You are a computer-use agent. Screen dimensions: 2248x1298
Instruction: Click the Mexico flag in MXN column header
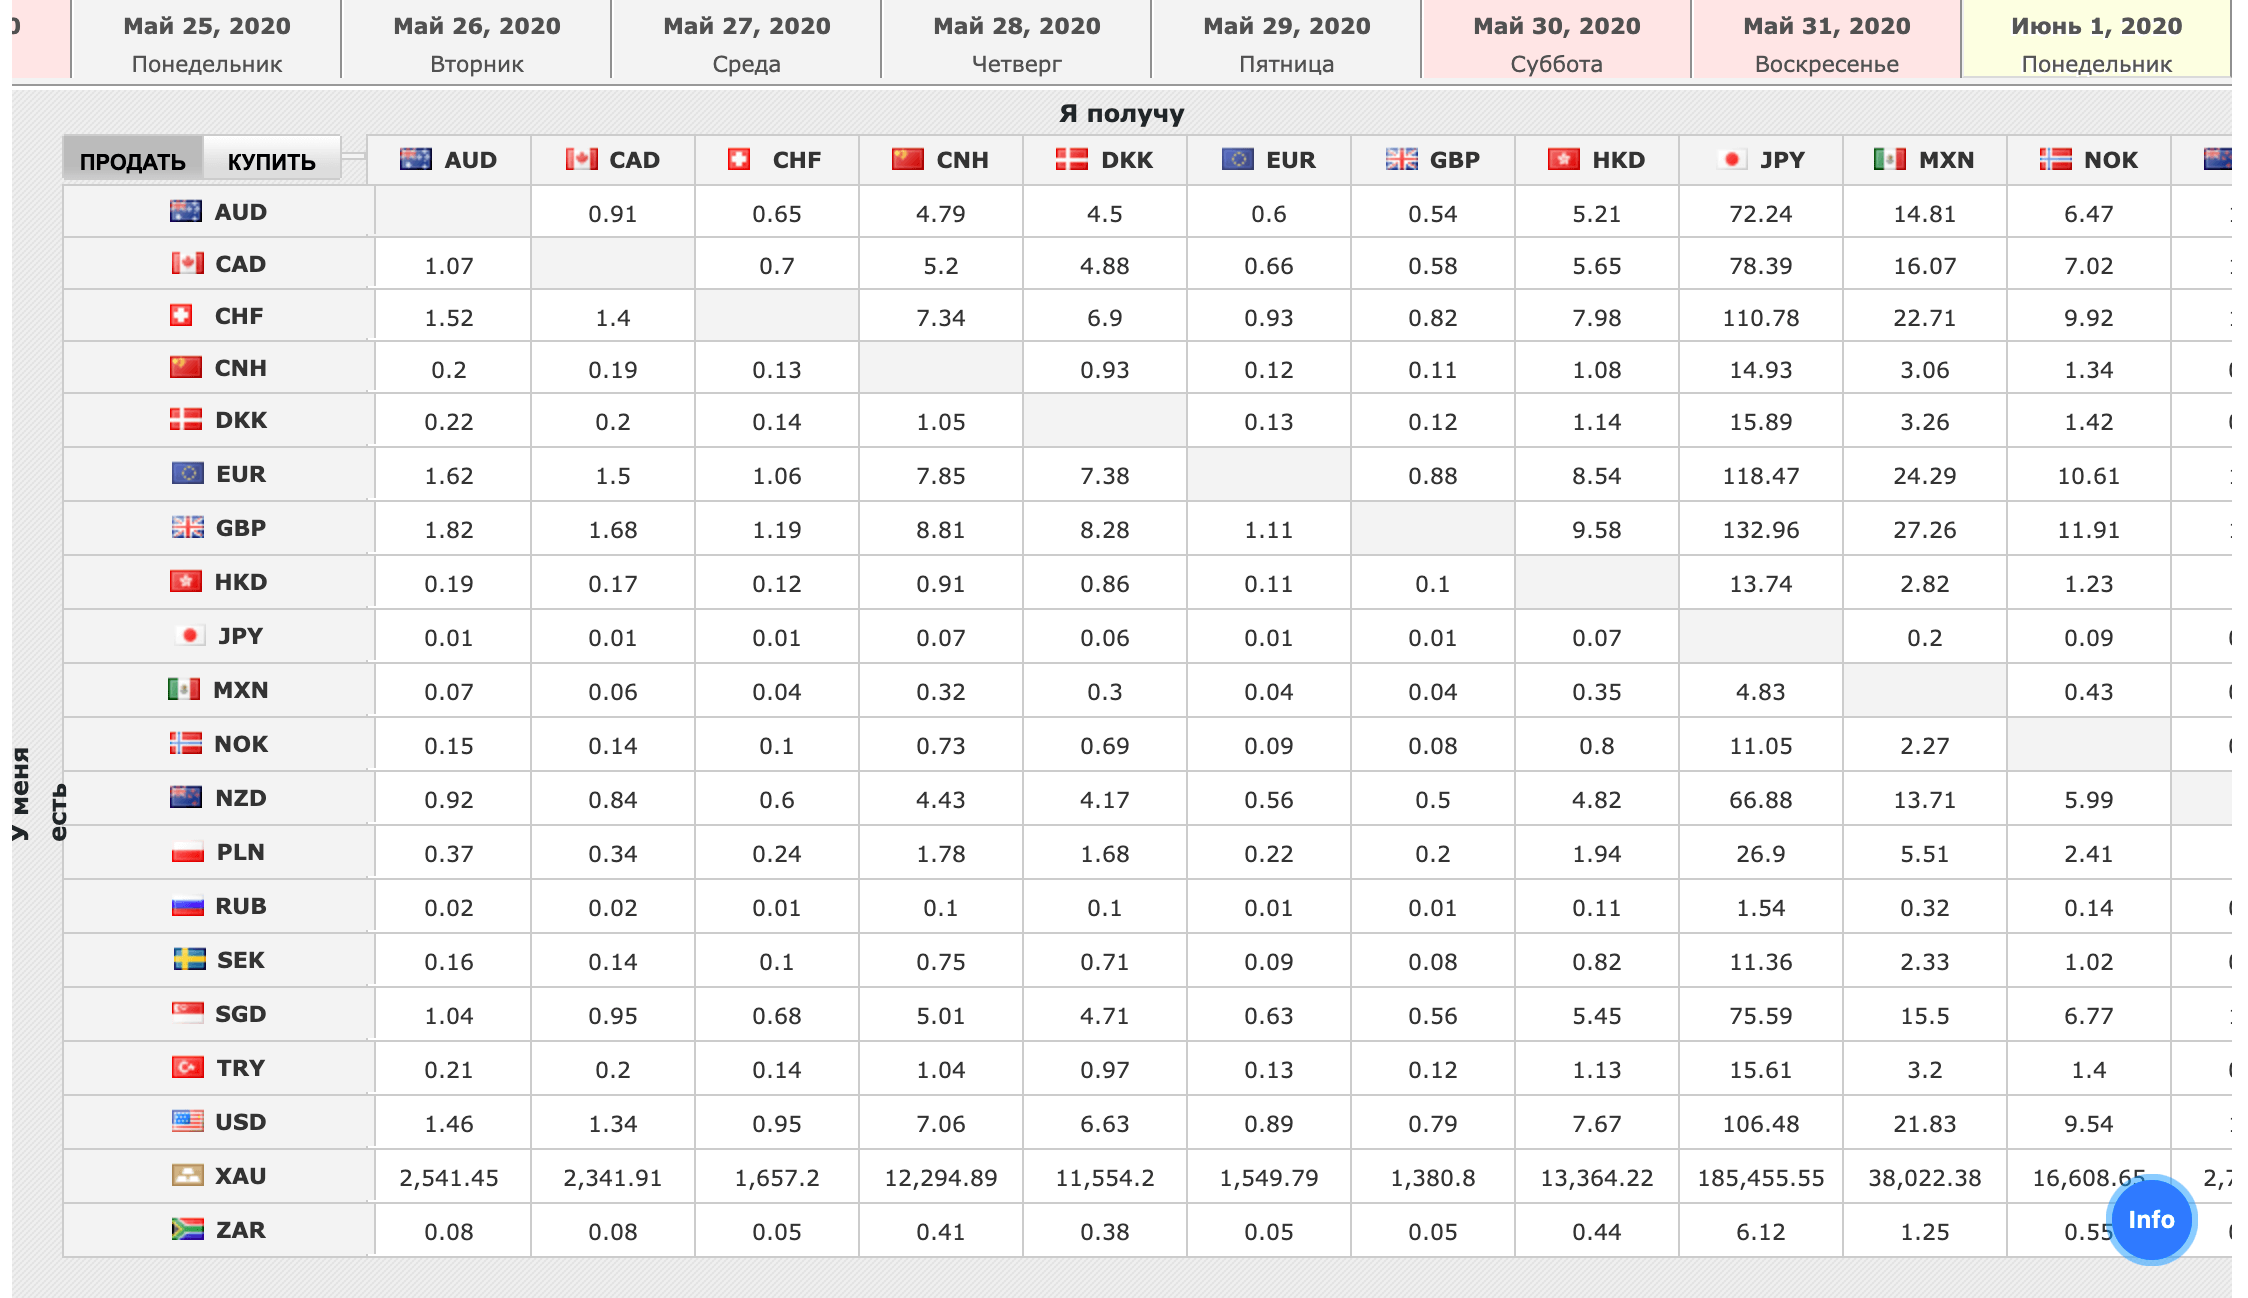click(1889, 159)
